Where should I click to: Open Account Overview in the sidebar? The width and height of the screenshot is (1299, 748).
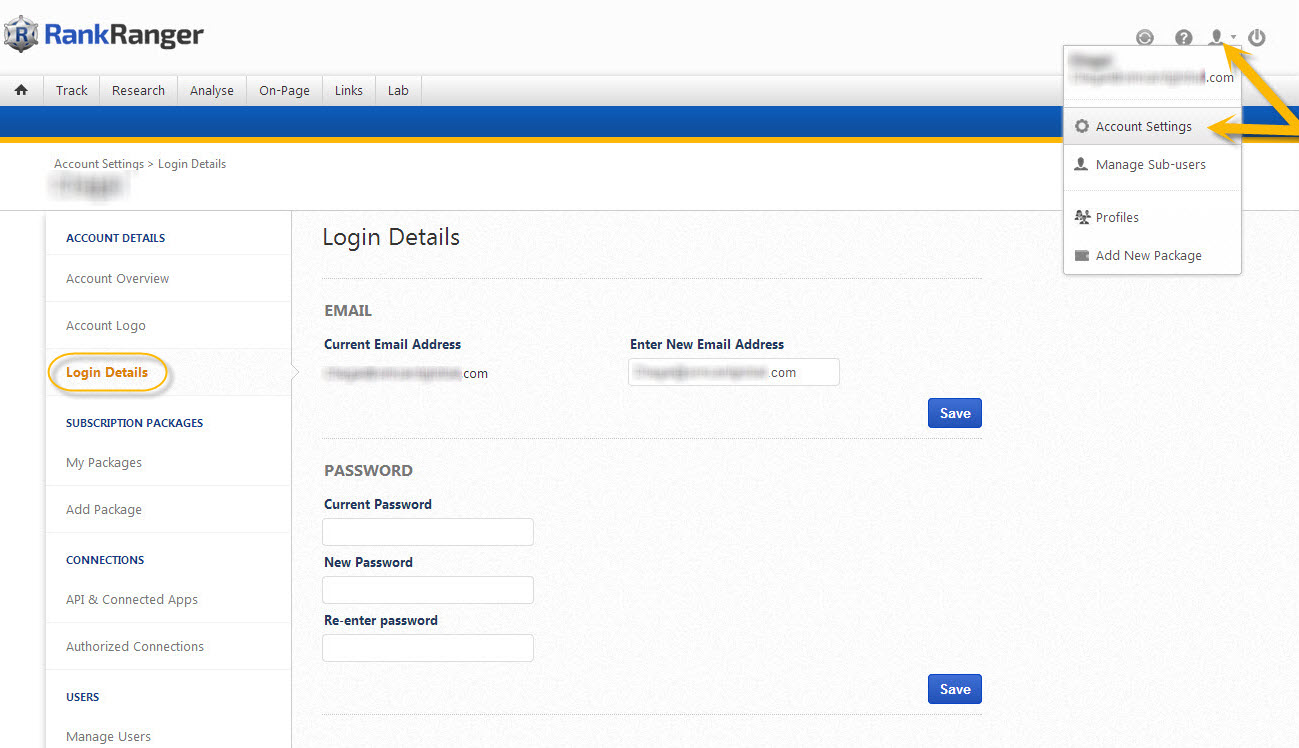click(x=118, y=278)
